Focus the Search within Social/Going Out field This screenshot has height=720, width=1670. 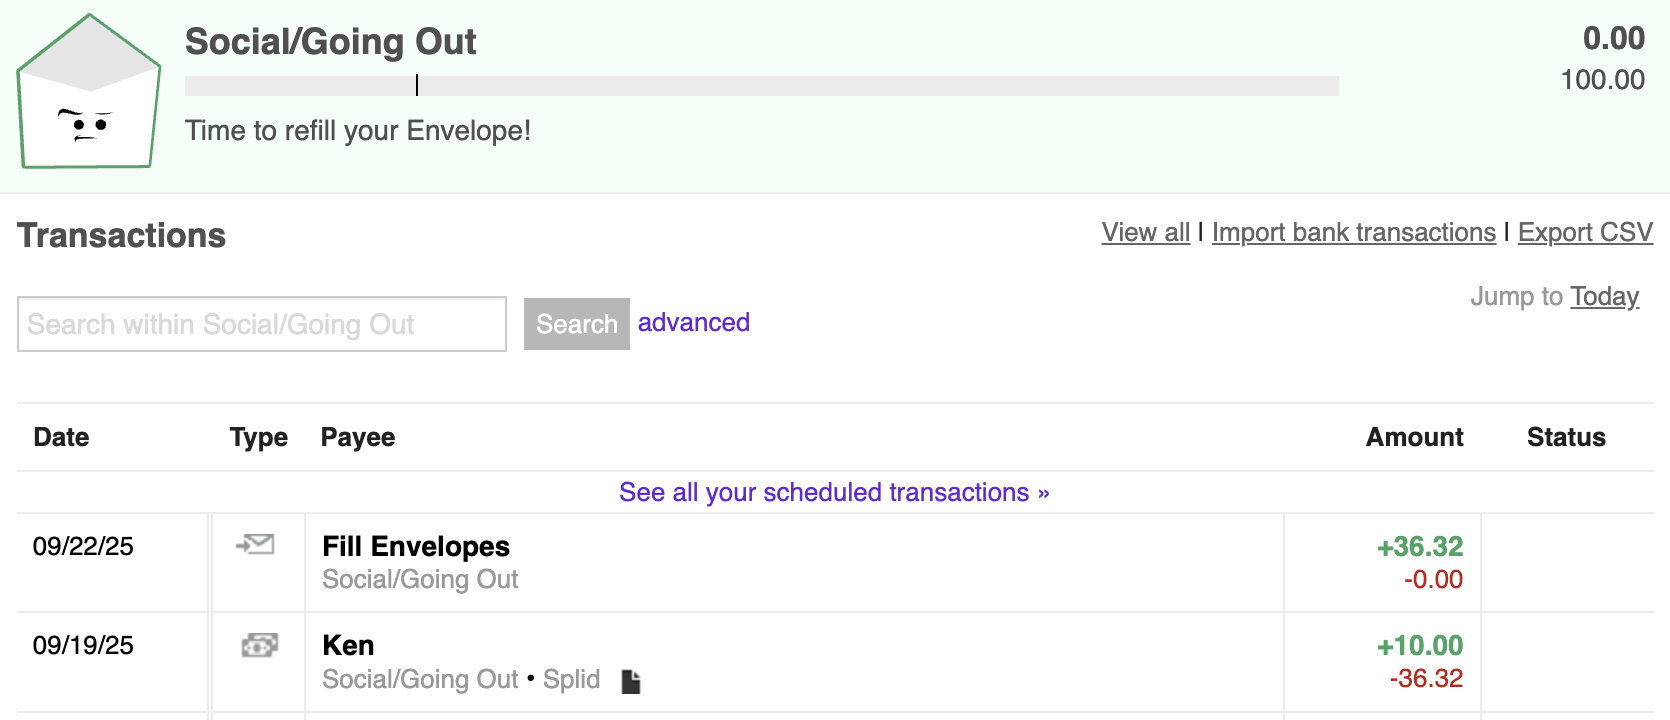[262, 324]
